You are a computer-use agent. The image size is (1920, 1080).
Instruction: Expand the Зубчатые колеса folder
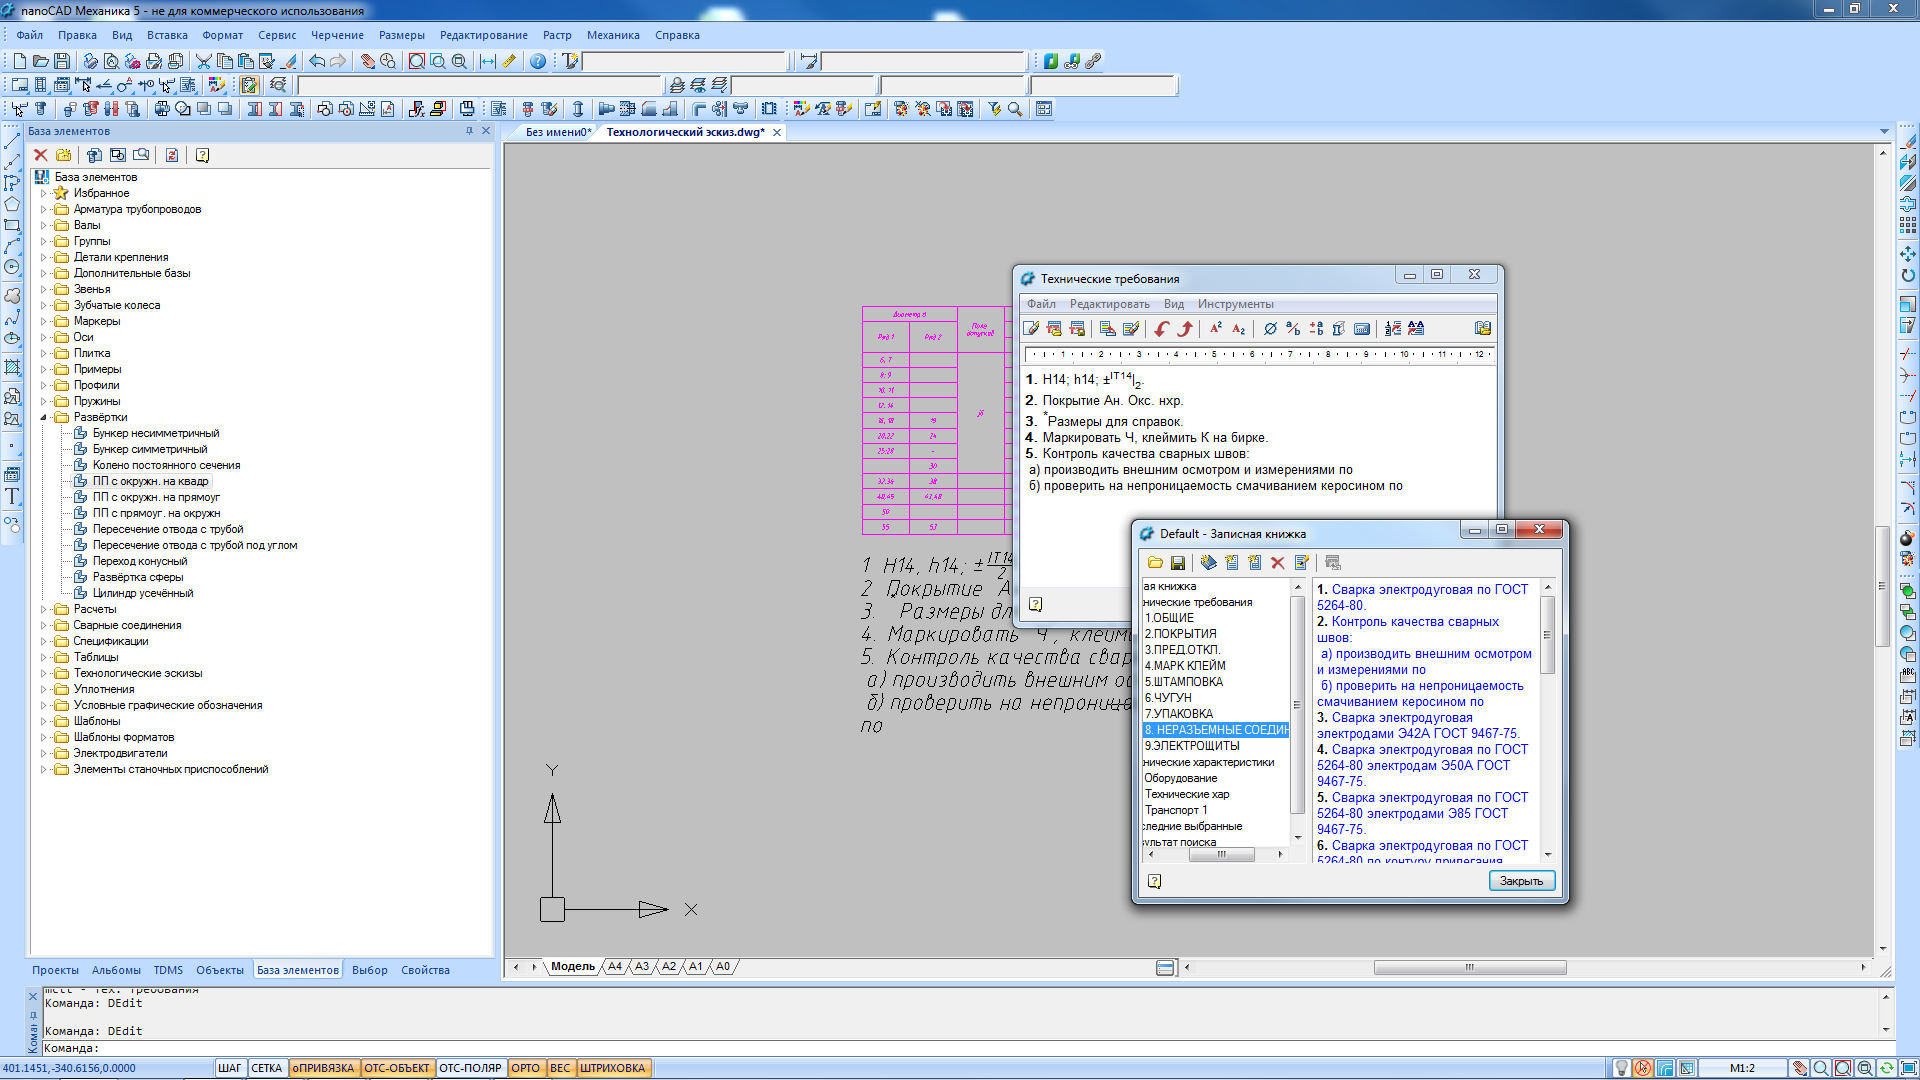[x=43, y=305]
